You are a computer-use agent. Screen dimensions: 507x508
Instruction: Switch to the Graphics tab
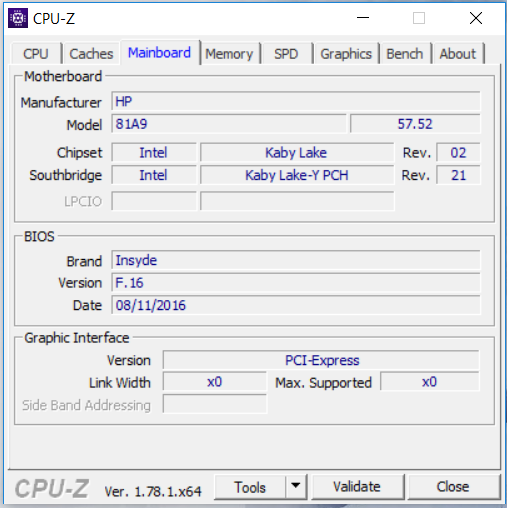tap(346, 54)
